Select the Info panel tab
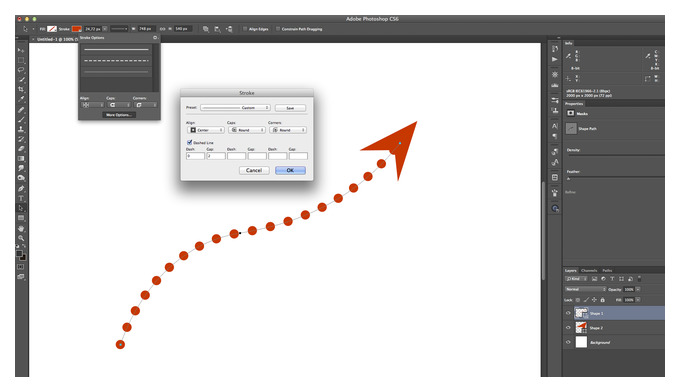This screenshot has width=680, height=392. click(569, 43)
